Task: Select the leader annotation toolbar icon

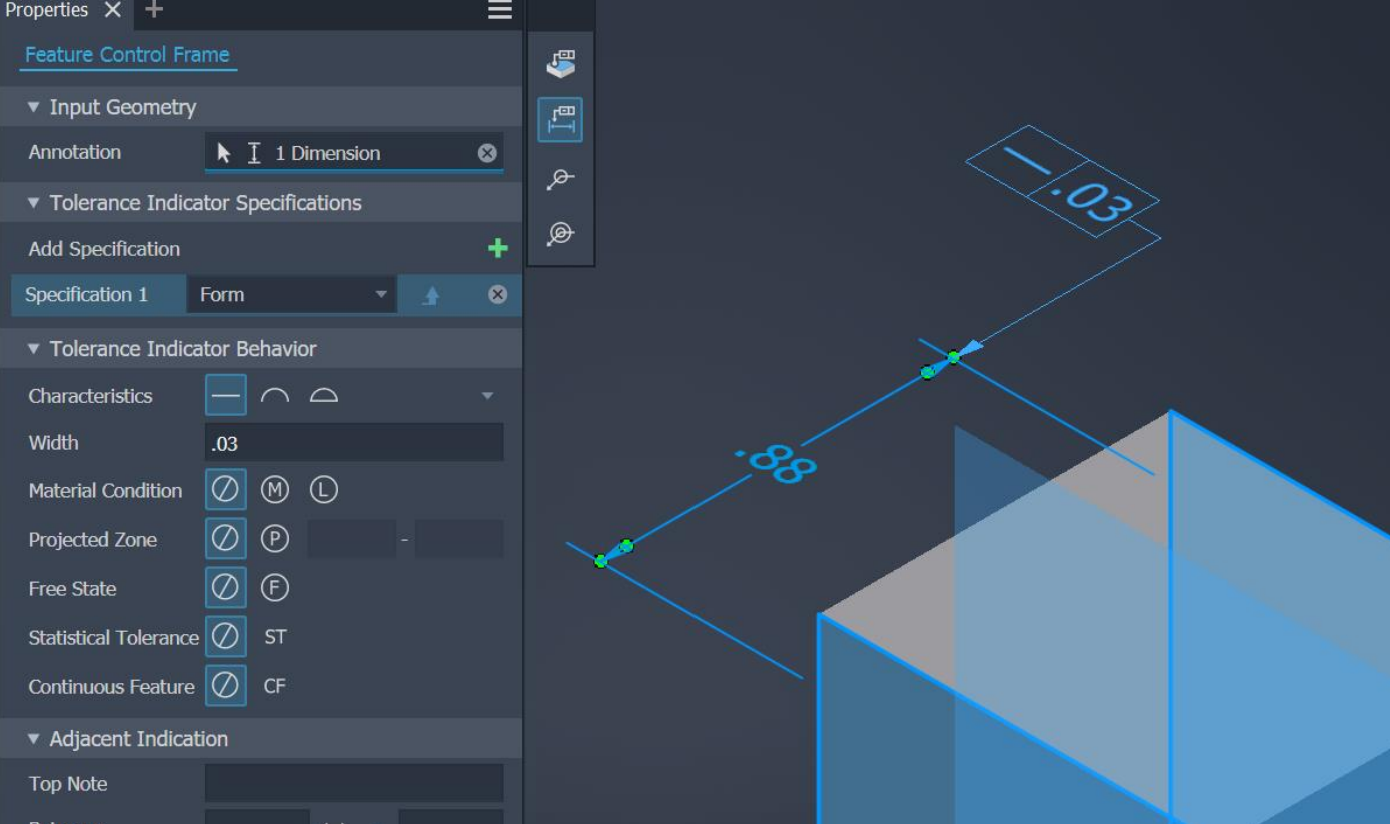Action: [x=561, y=179]
